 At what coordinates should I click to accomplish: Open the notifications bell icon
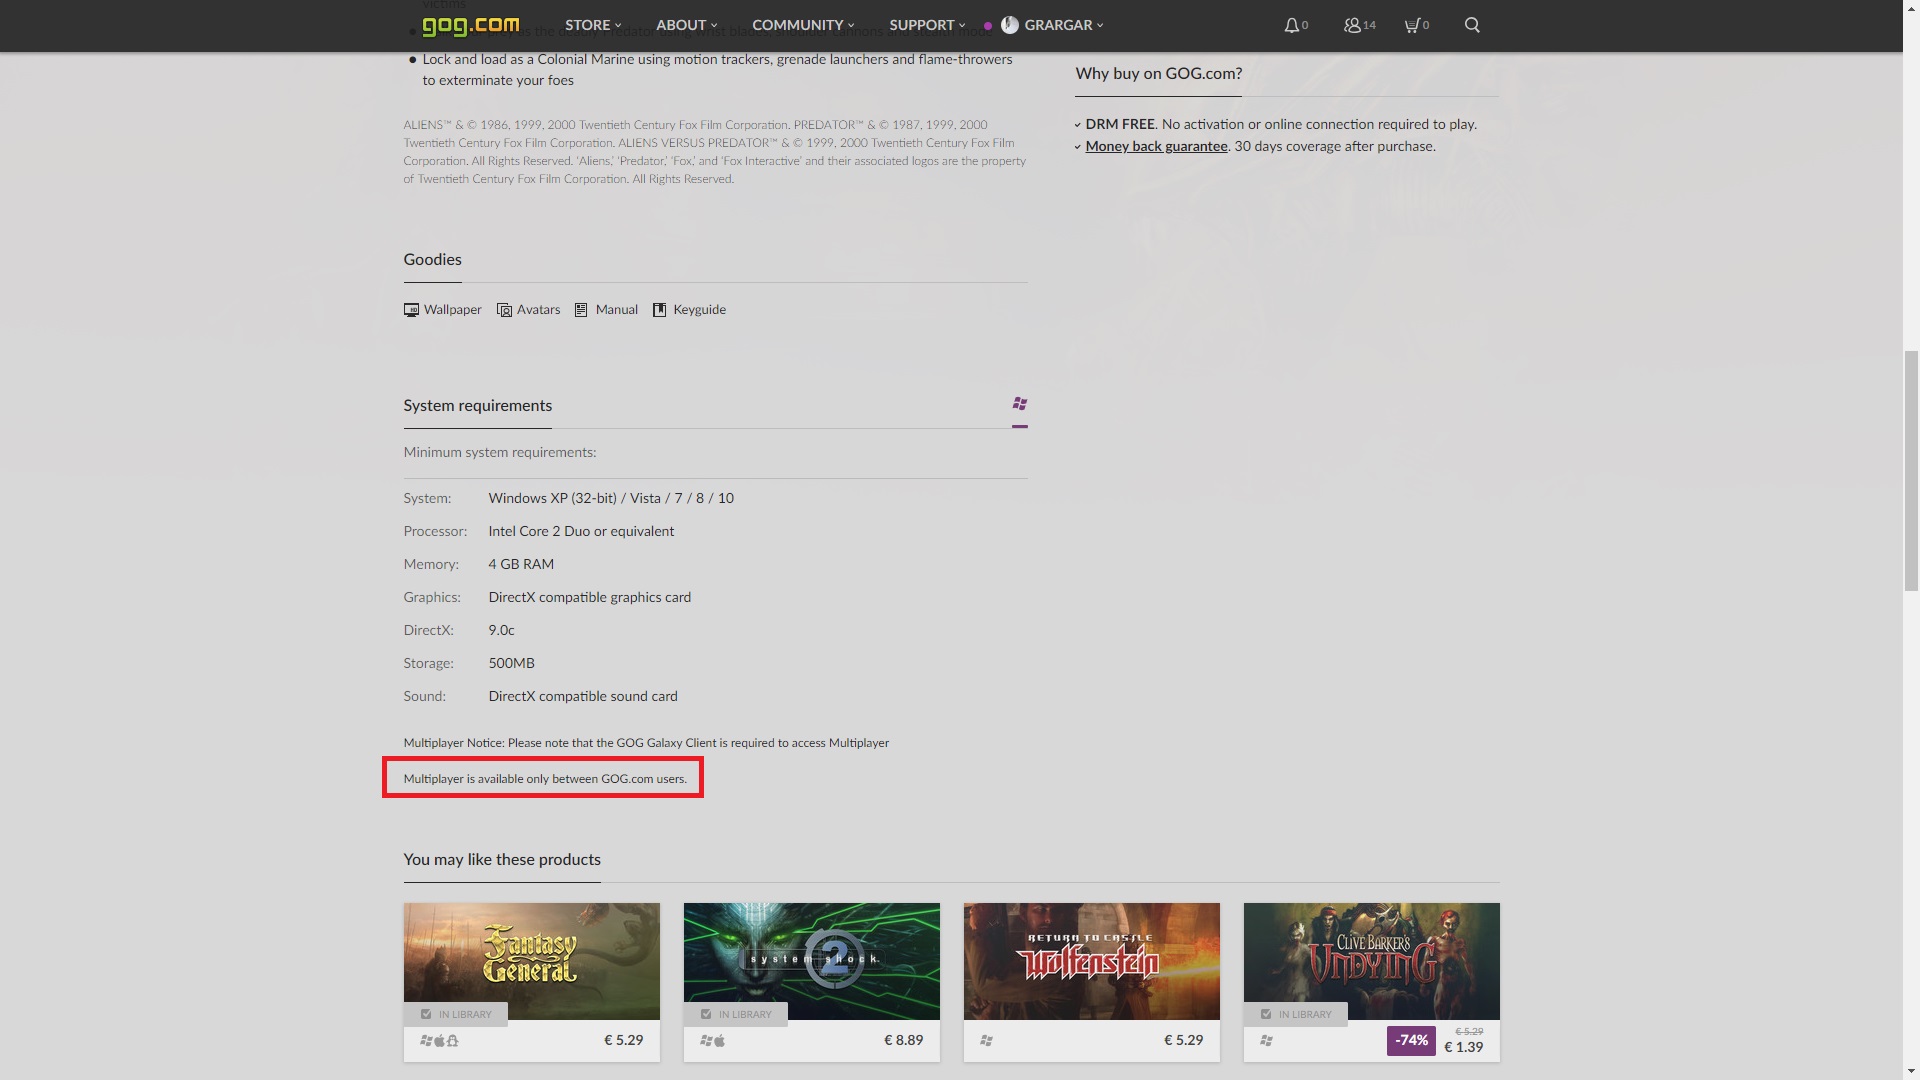point(1292,25)
